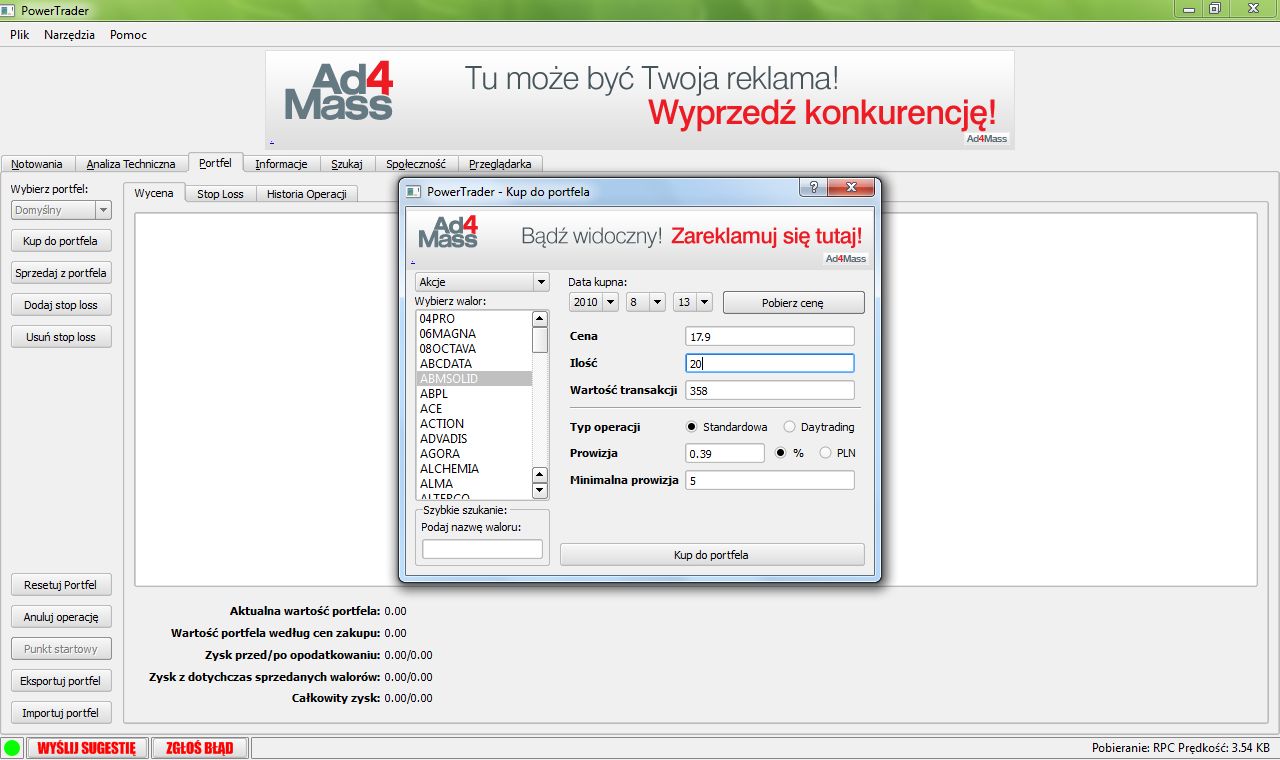Switch to the Informacje tab
The height and width of the screenshot is (760, 1280).
[282, 164]
